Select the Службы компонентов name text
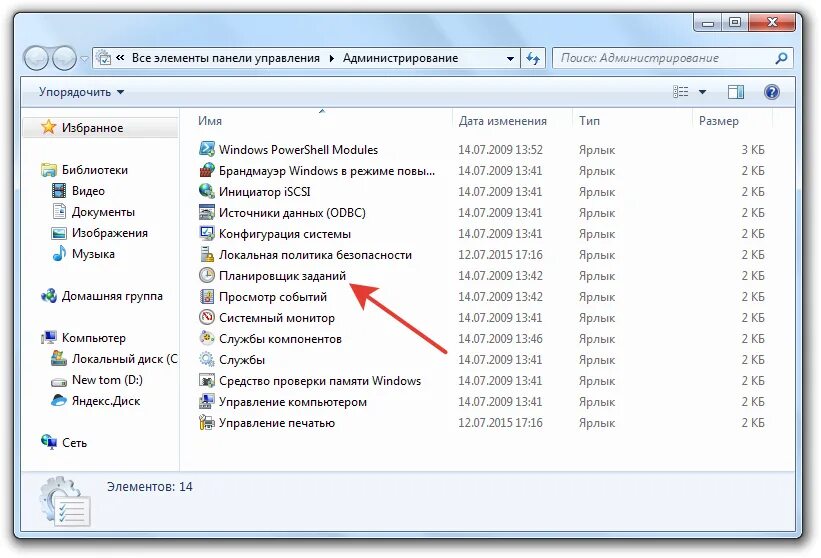 tap(280, 339)
